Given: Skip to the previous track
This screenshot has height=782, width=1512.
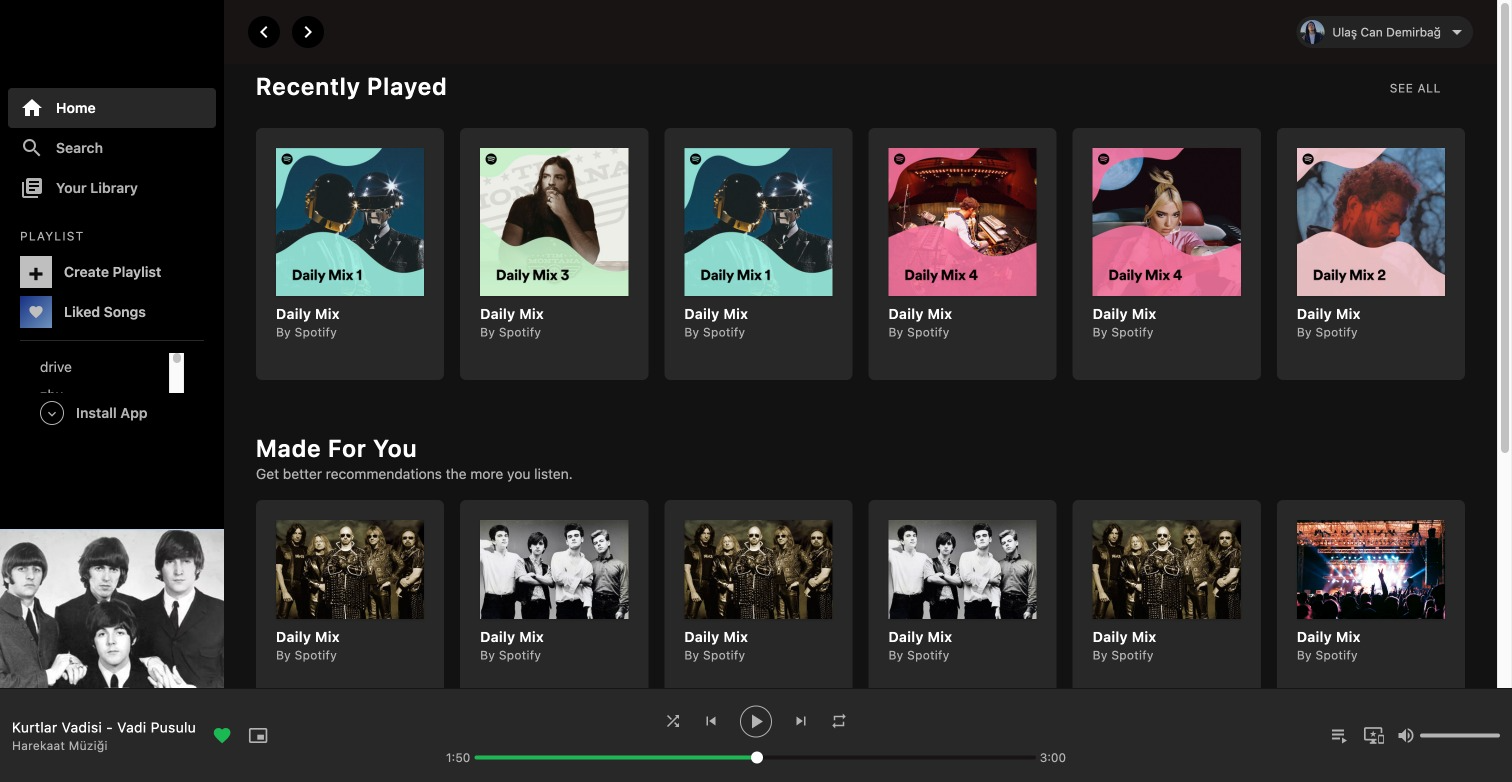Looking at the screenshot, I should pos(711,721).
